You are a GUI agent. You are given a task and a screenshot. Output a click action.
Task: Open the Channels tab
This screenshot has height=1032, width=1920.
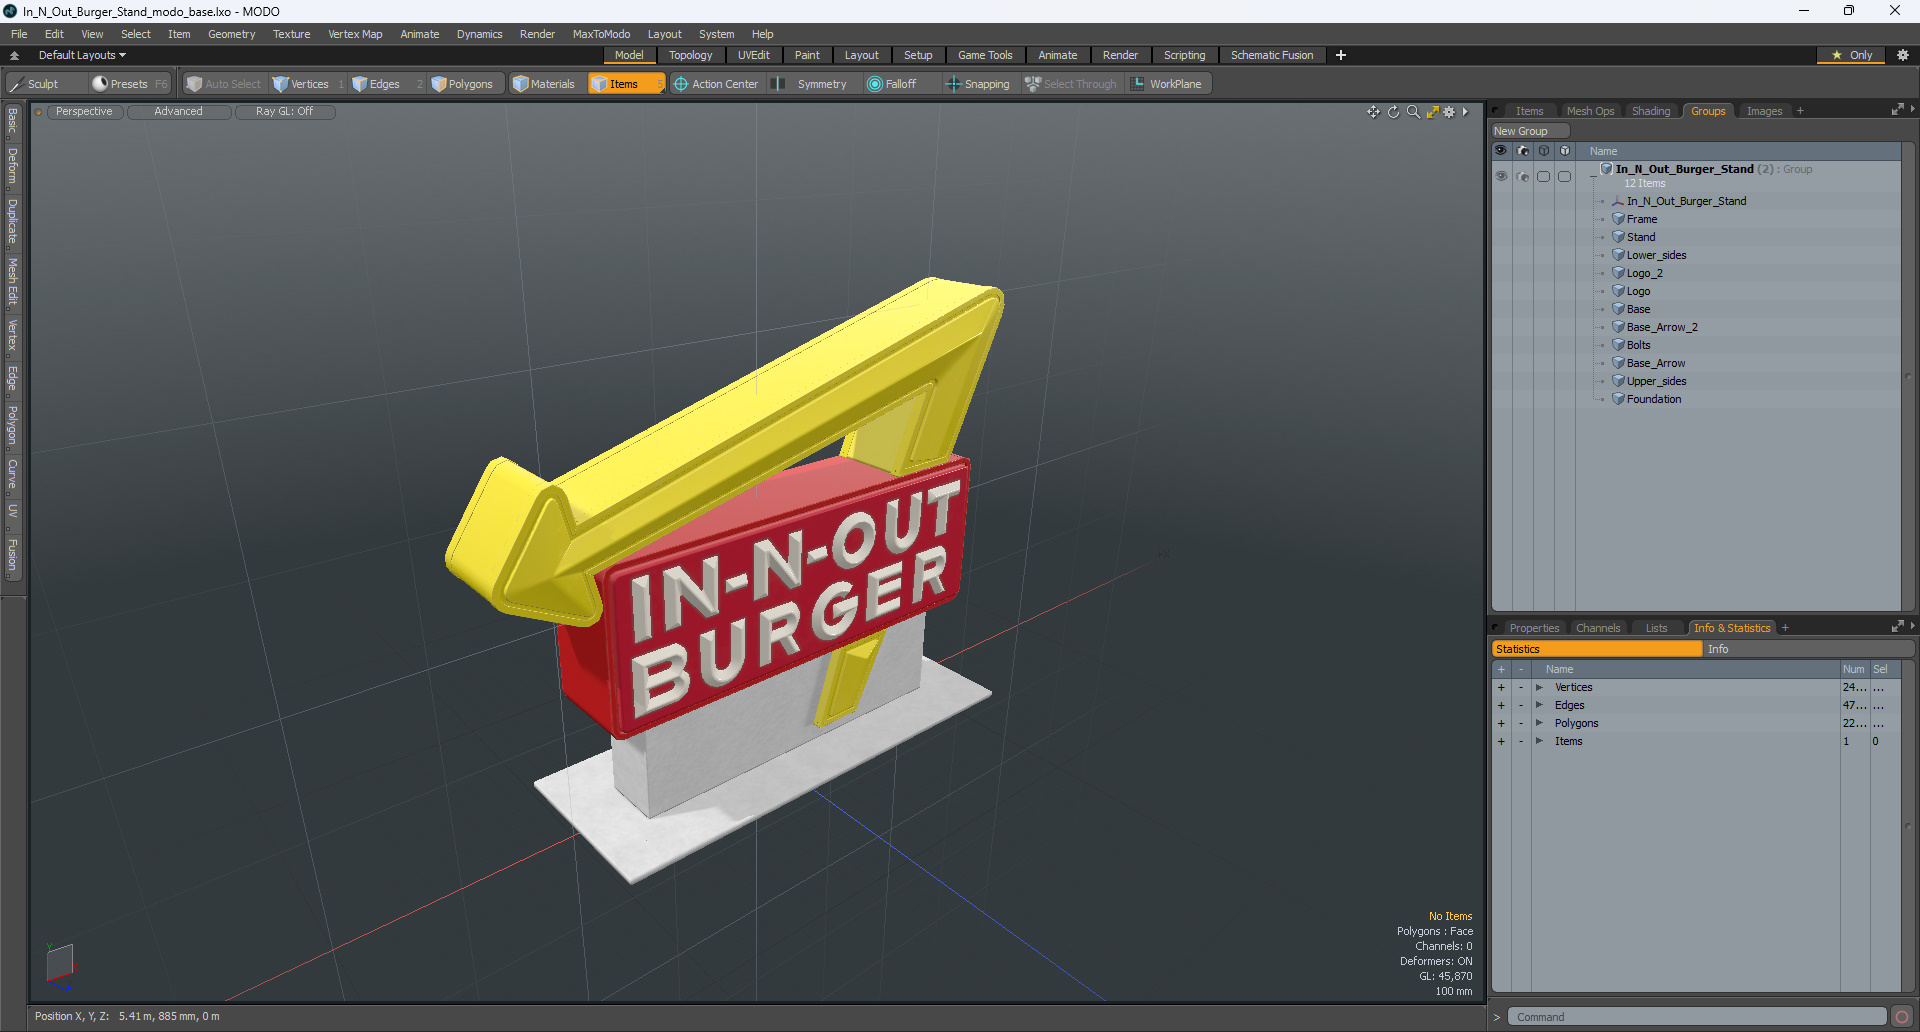(x=1597, y=628)
